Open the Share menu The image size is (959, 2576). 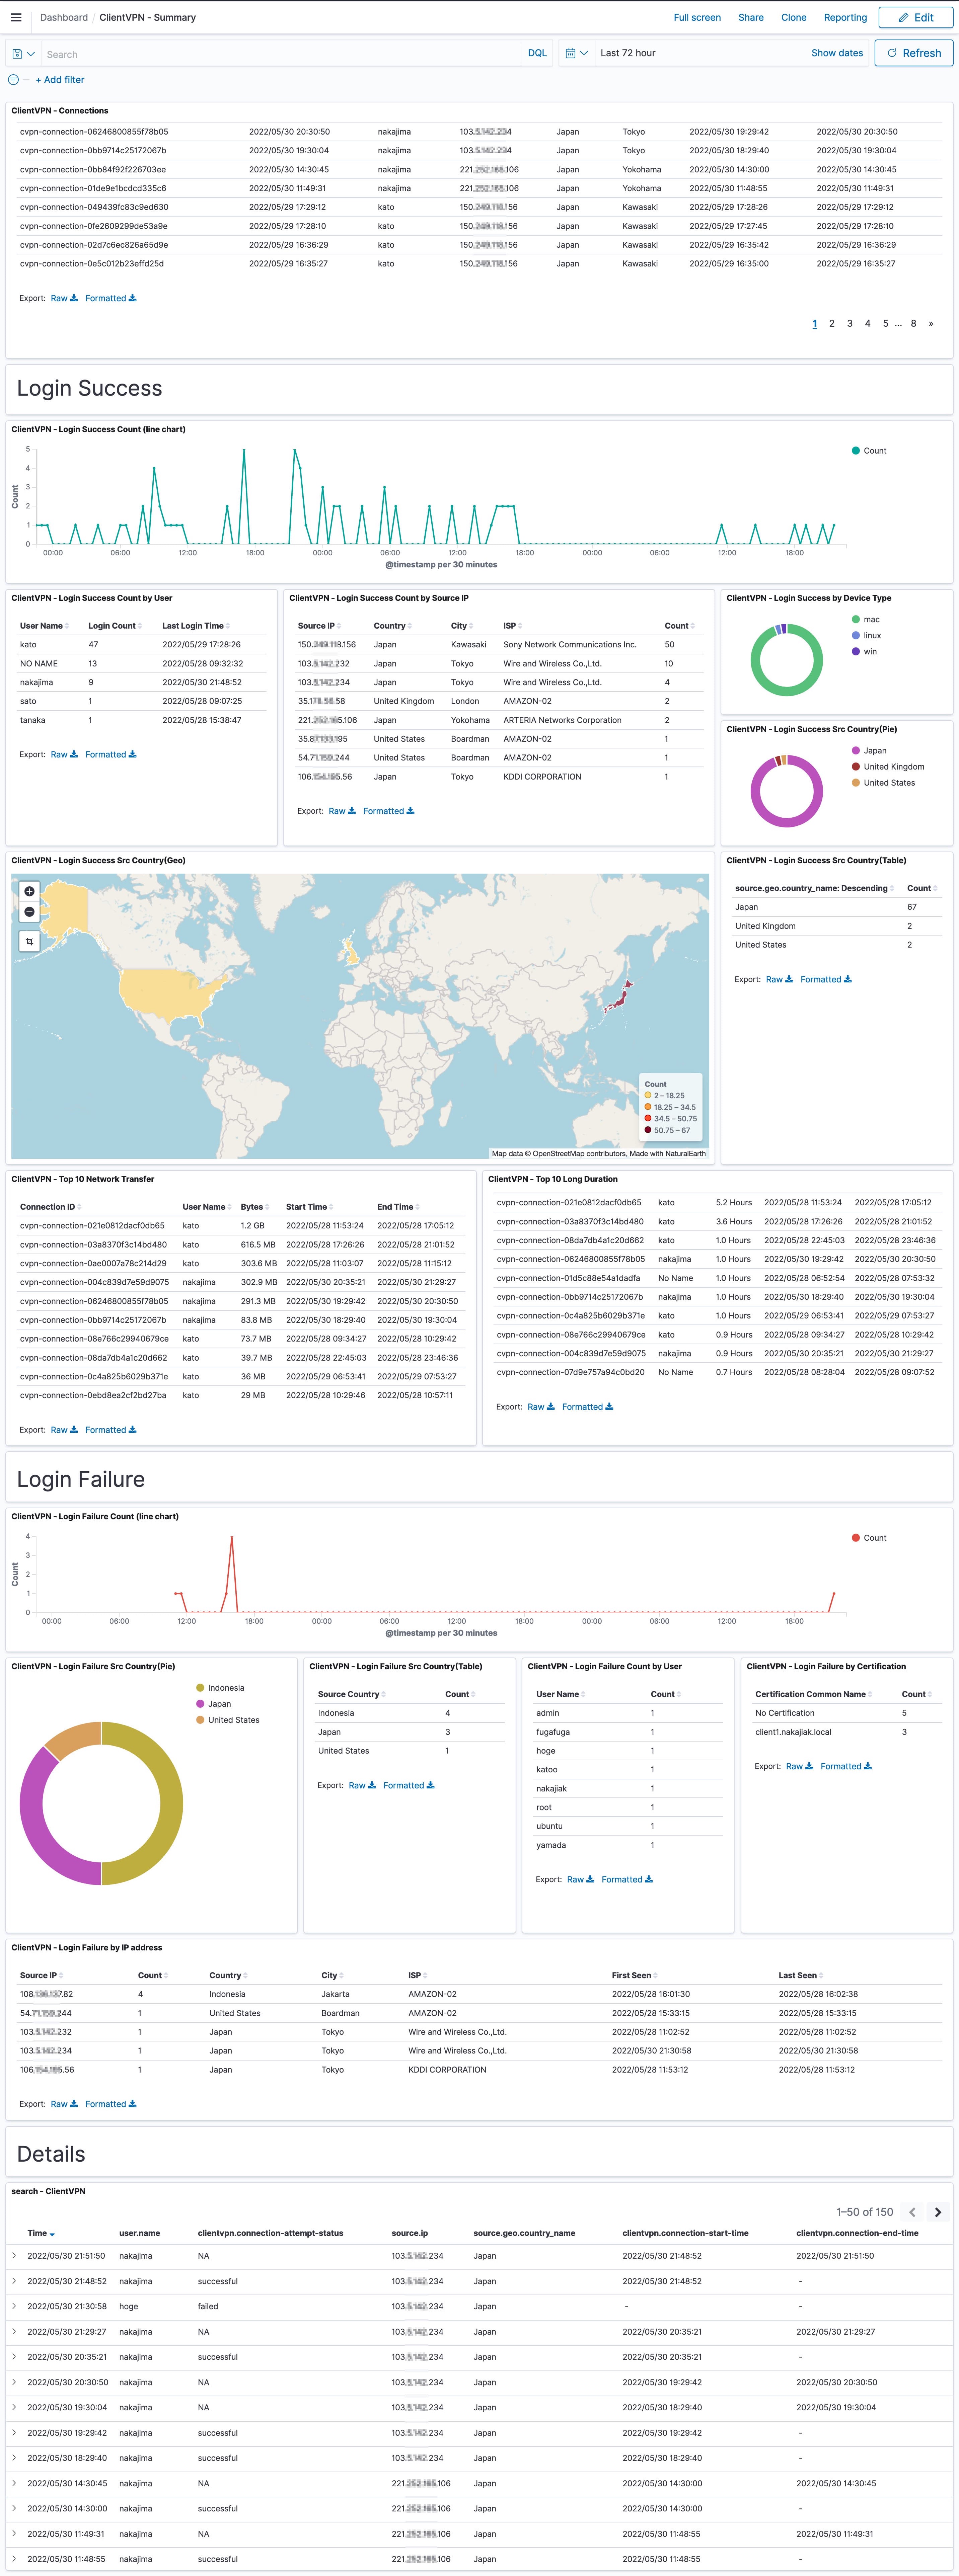(751, 17)
